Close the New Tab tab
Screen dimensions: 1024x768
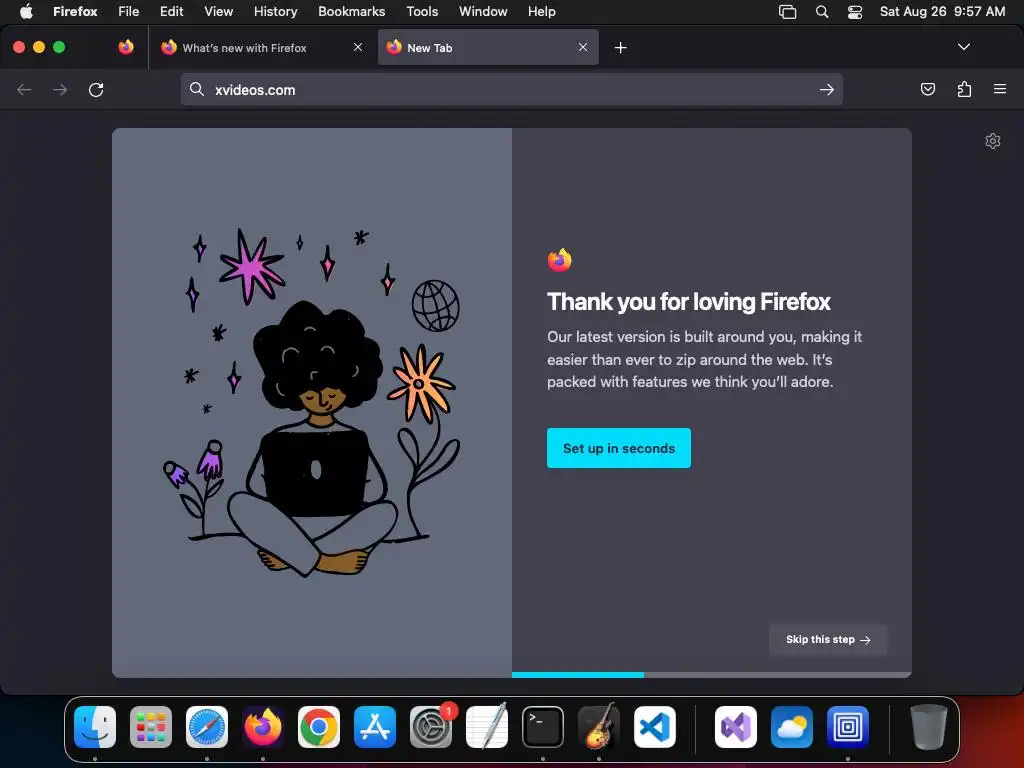click(x=583, y=47)
